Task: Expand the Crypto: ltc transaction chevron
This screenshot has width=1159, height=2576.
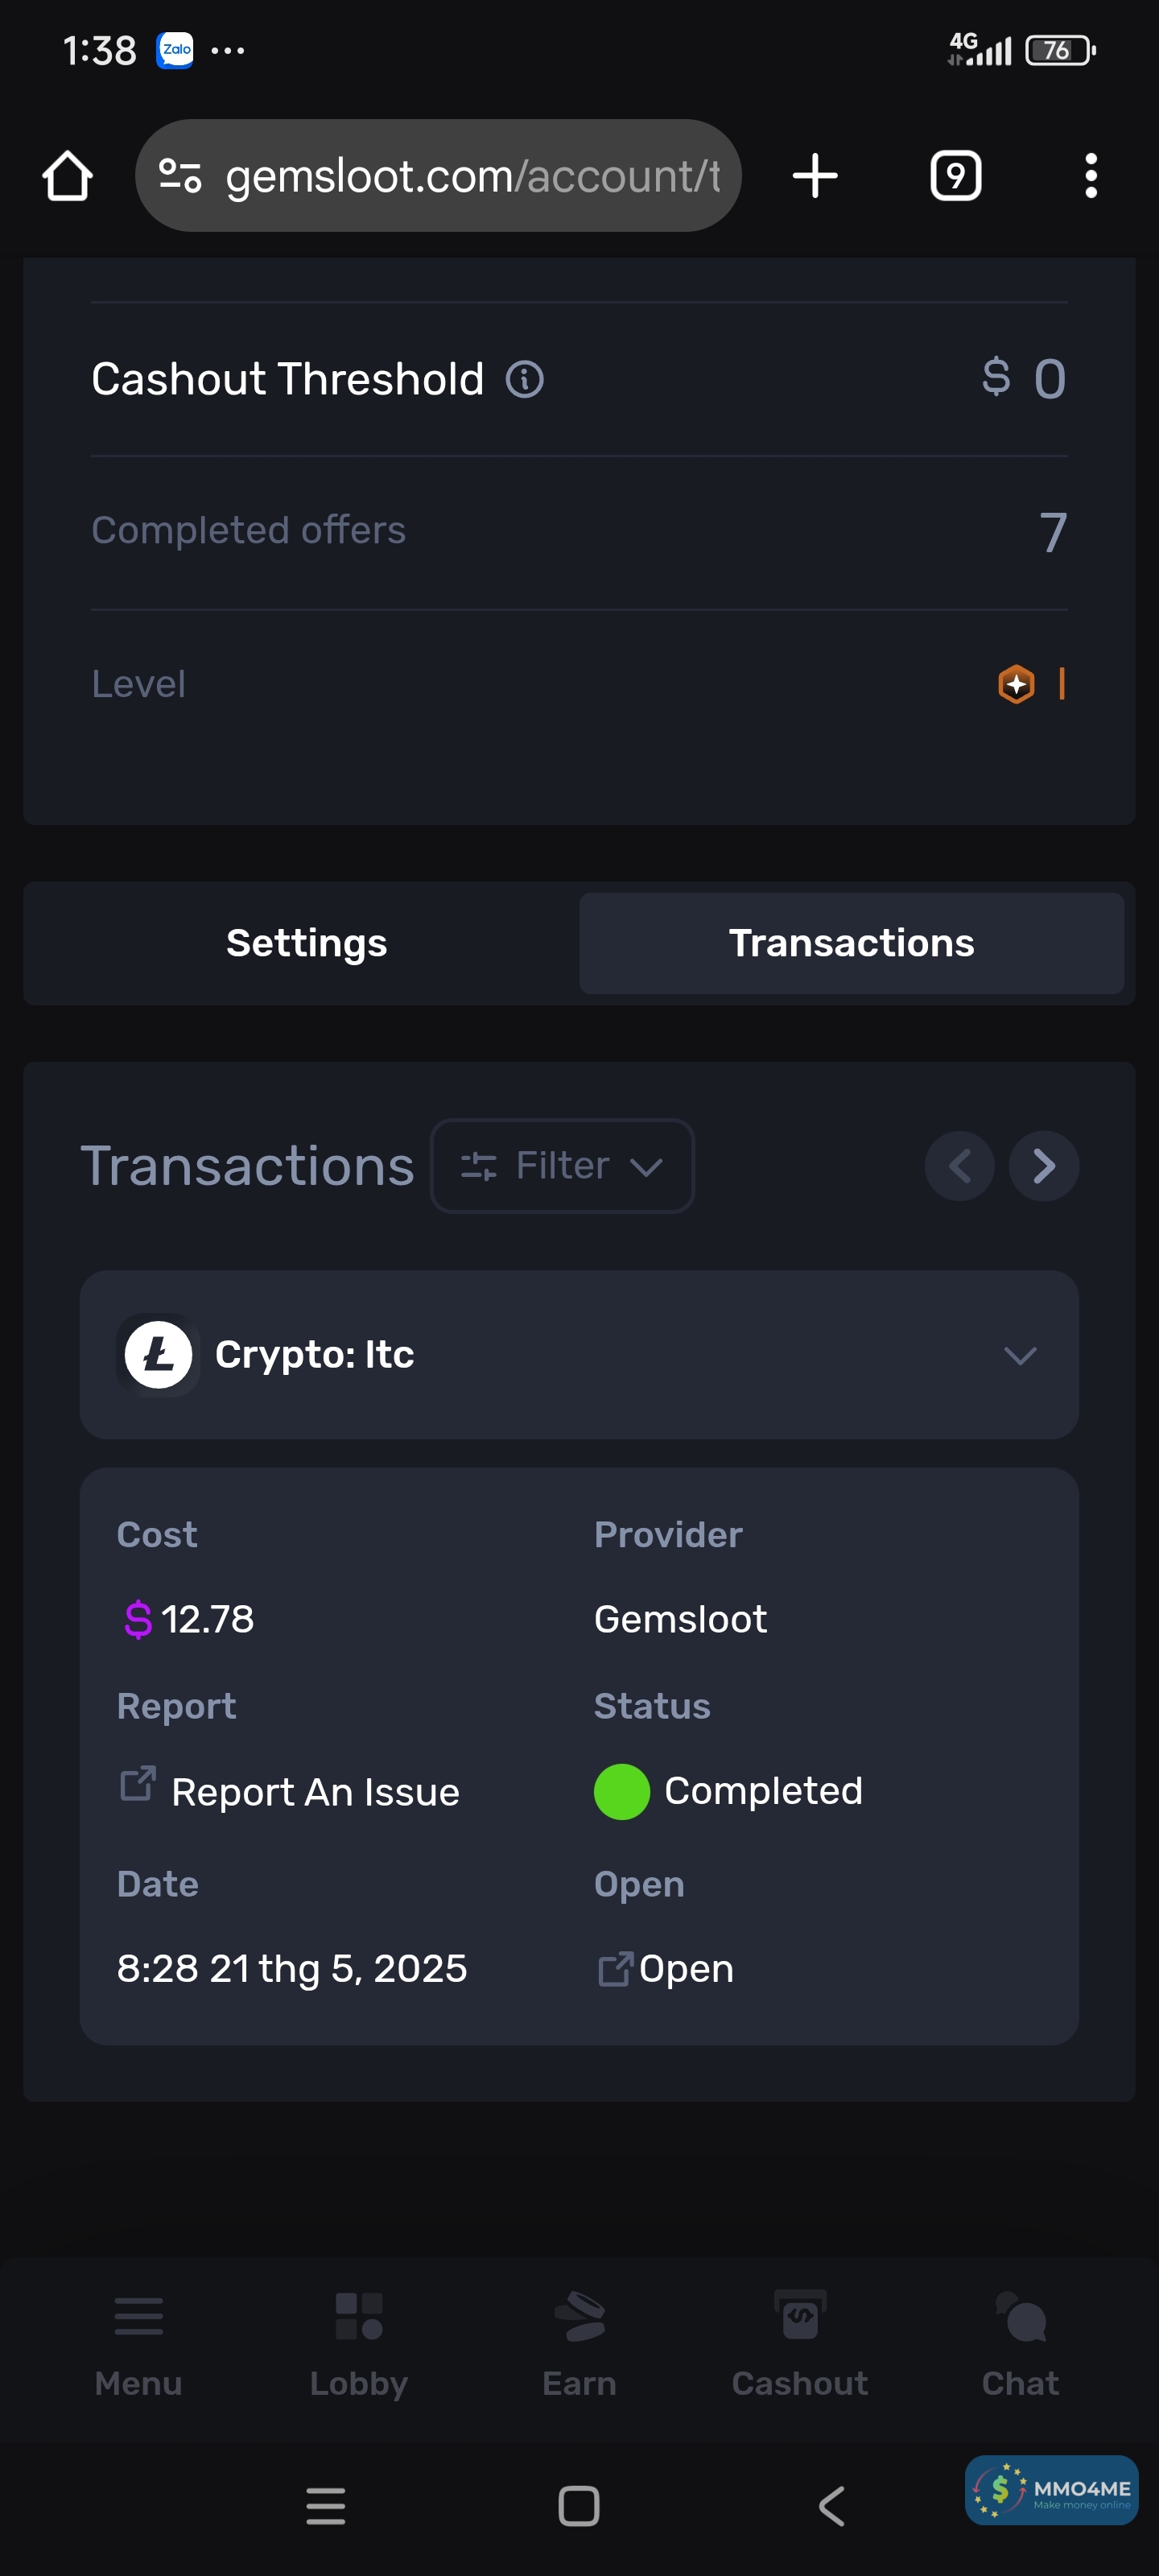Action: pos(1019,1356)
